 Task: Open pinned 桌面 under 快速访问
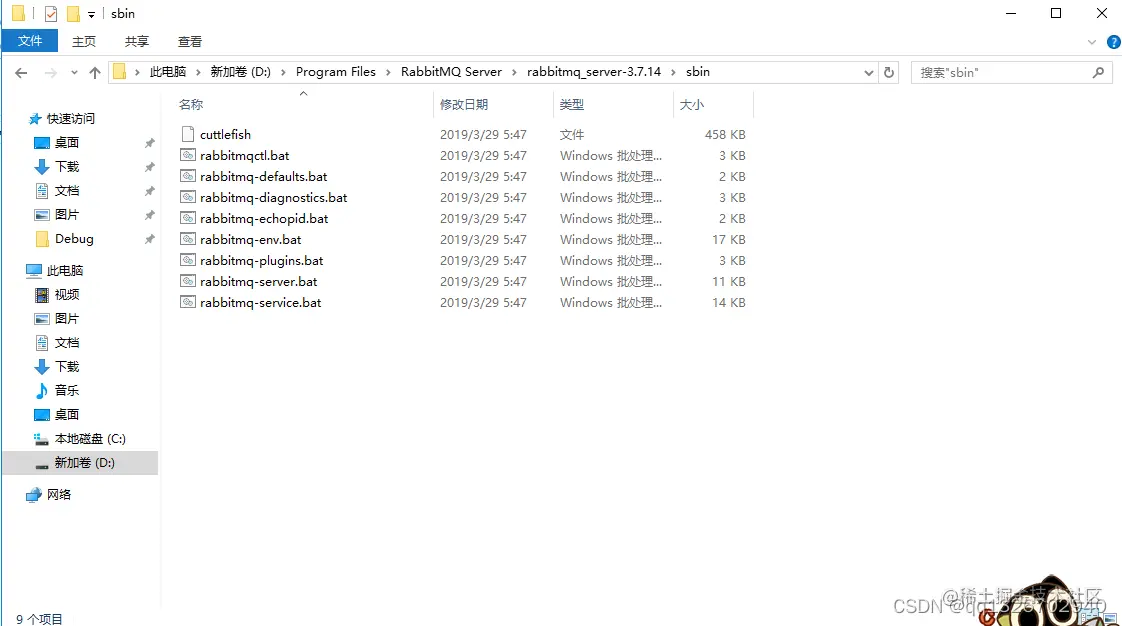67,143
